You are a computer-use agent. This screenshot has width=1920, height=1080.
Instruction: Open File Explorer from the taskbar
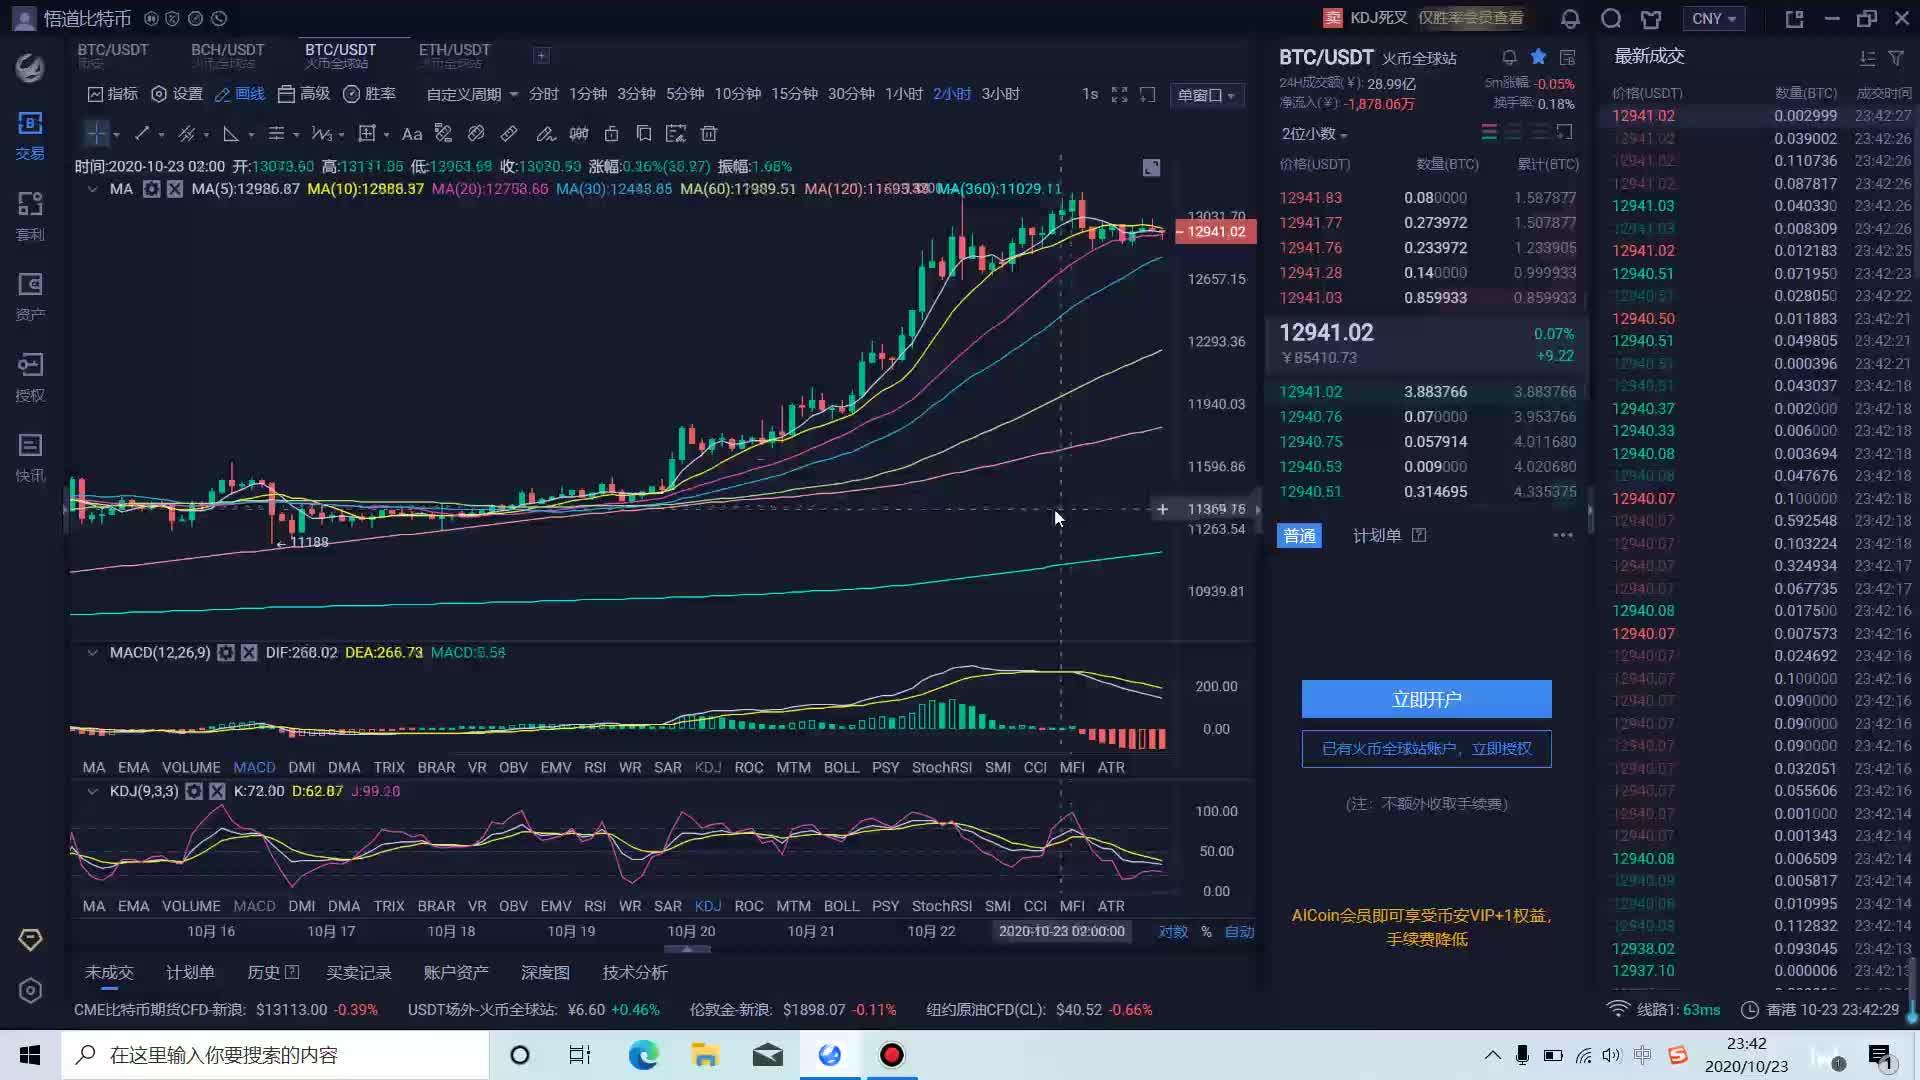coord(705,1055)
